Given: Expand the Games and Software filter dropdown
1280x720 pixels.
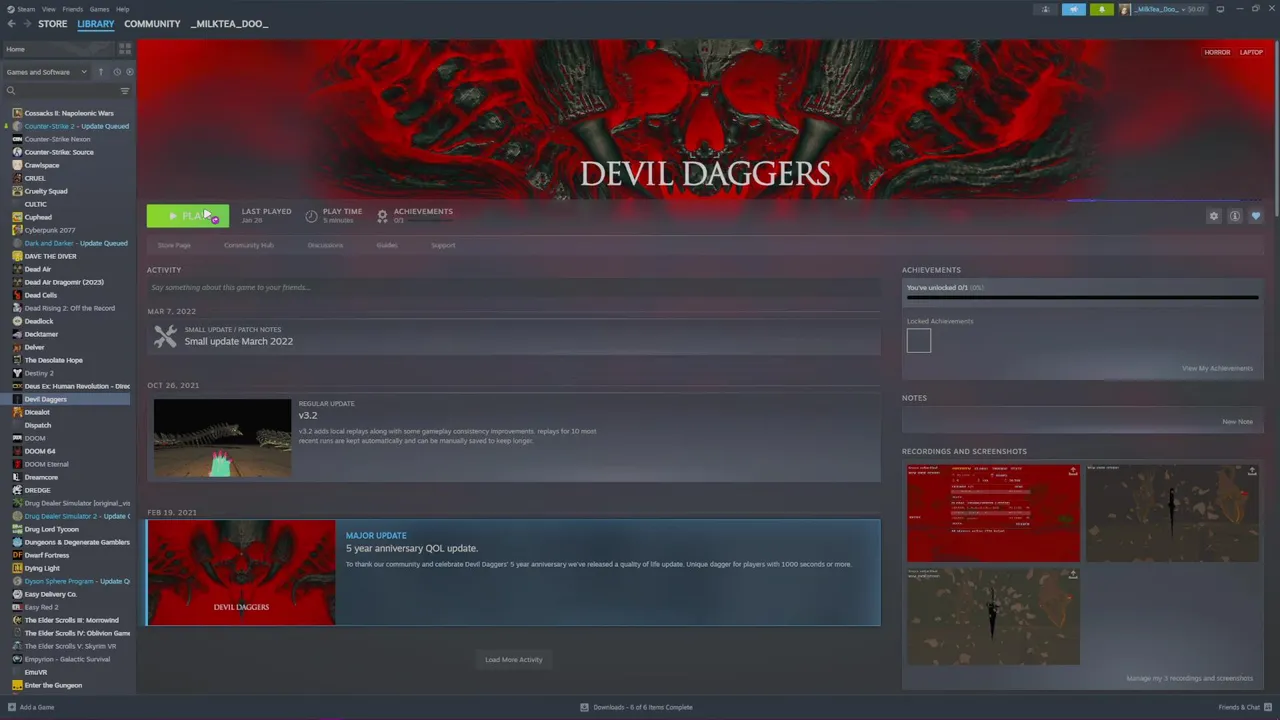Looking at the screenshot, I should [x=46, y=72].
